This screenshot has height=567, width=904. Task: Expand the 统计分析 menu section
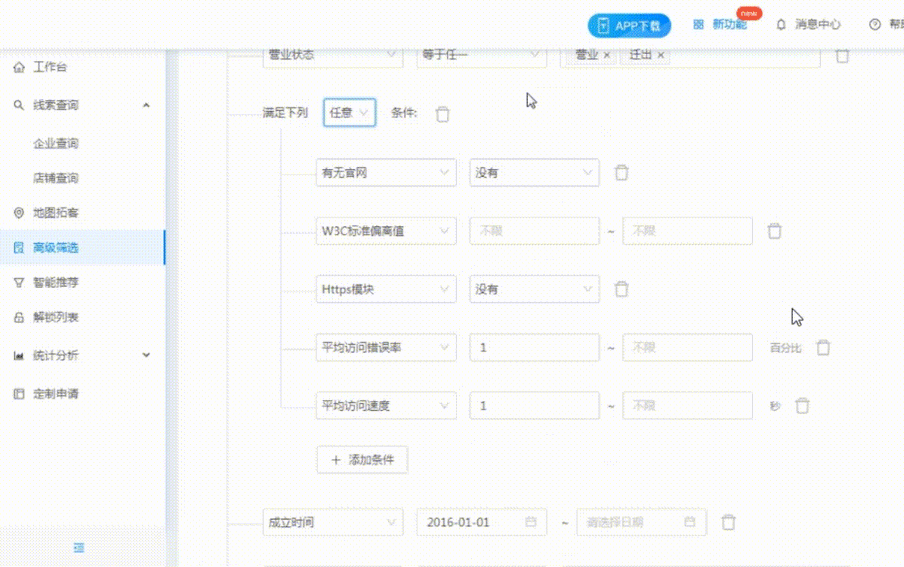146,355
